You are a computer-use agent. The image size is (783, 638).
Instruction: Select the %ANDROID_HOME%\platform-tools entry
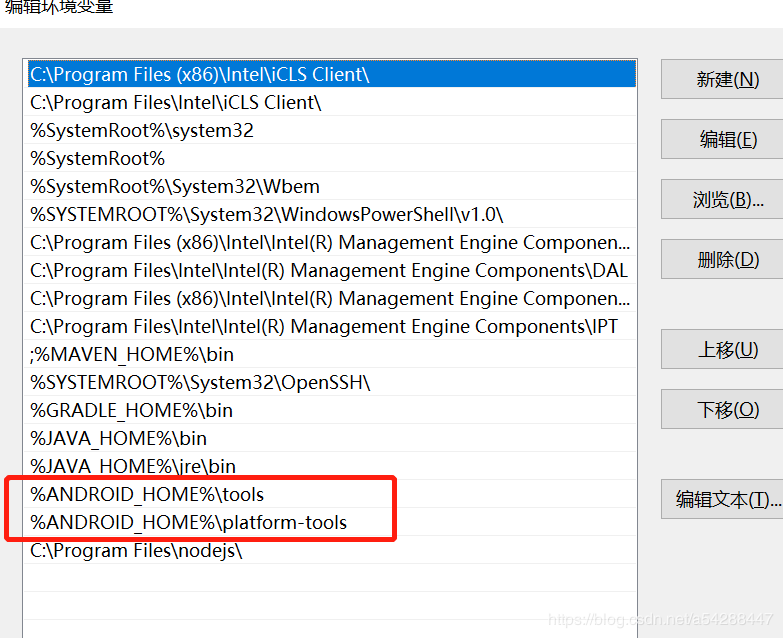pyautogui.click(x=330, y=522)
